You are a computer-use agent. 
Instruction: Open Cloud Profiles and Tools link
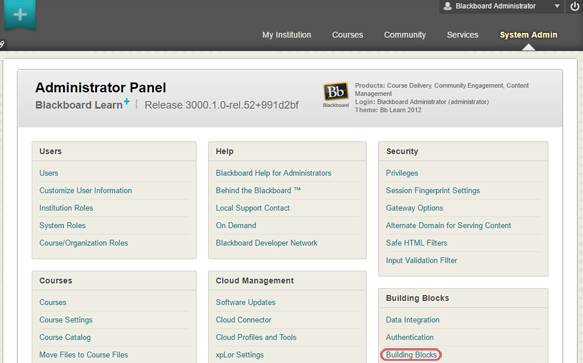(256, 337)
